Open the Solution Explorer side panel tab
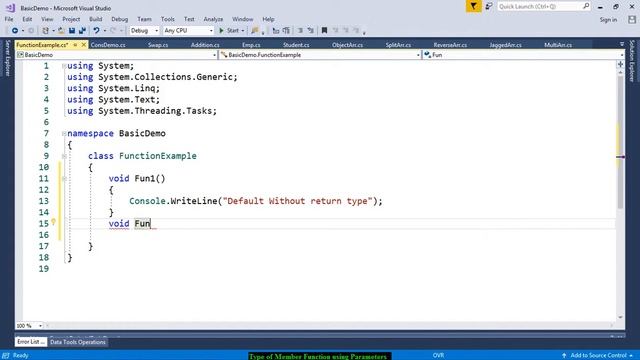Screen dimensions: 640x360 coord(632,61)
